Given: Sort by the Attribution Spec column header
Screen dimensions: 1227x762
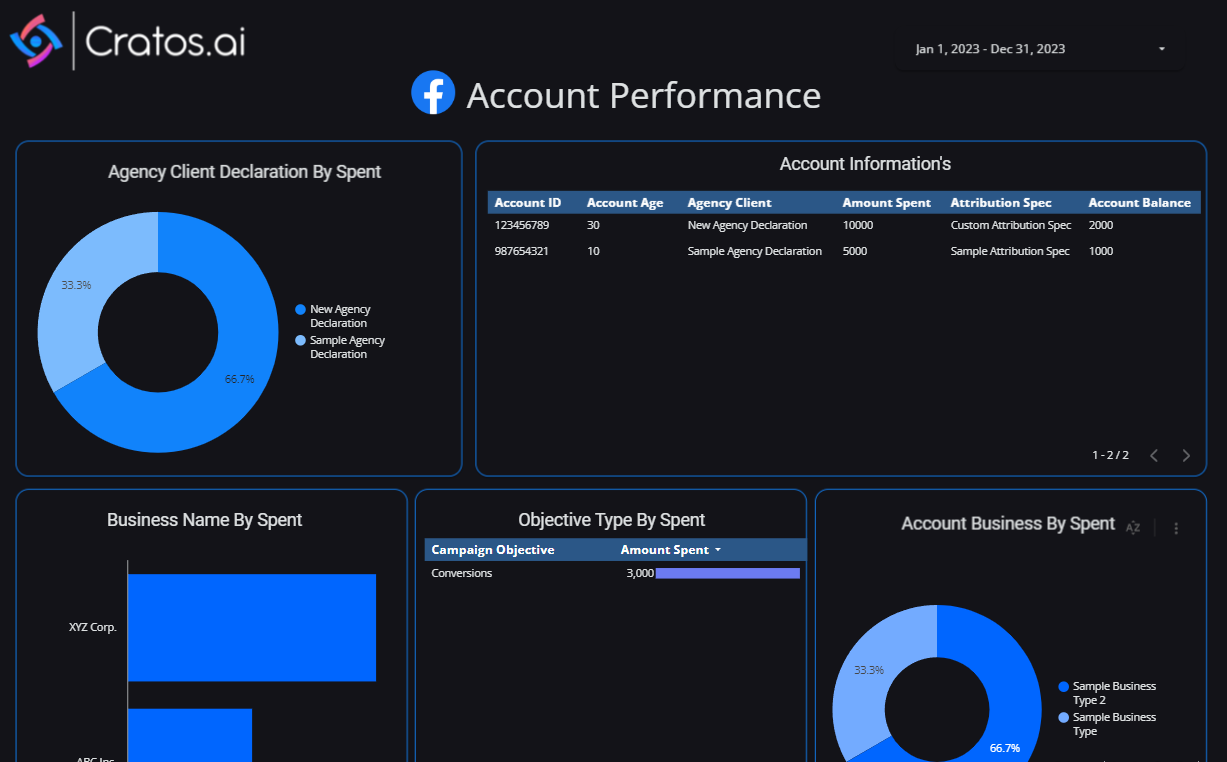Looking at the screenshot, I should [x=1001, y=203].
